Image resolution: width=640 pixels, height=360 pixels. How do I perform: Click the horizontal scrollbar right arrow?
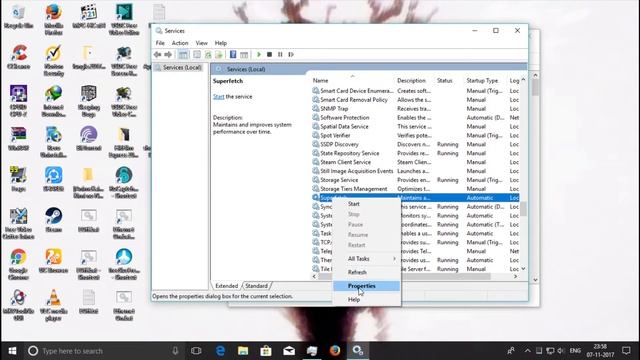pyautogui.click(x=516, y=276)
